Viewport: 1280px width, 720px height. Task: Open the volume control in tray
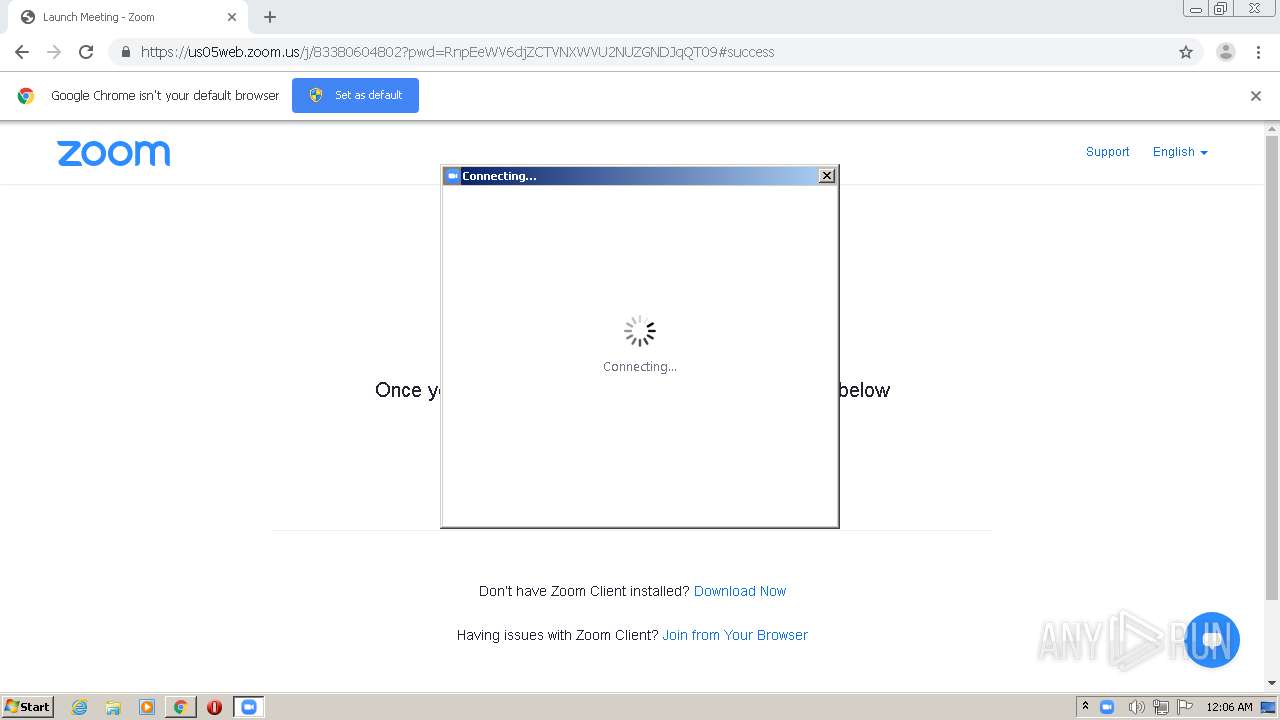(1136, 707)
